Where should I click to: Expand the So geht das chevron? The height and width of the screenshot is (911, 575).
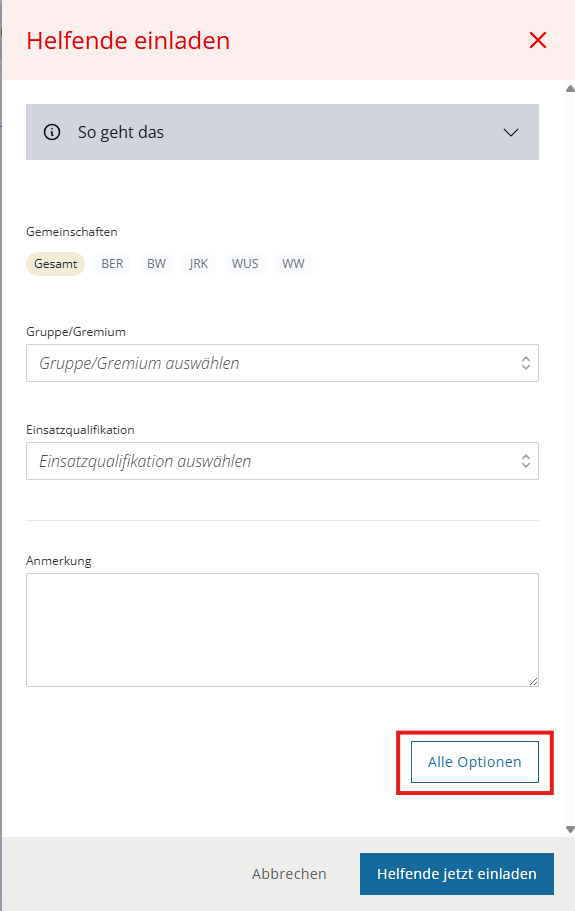(x=511, y=132)
